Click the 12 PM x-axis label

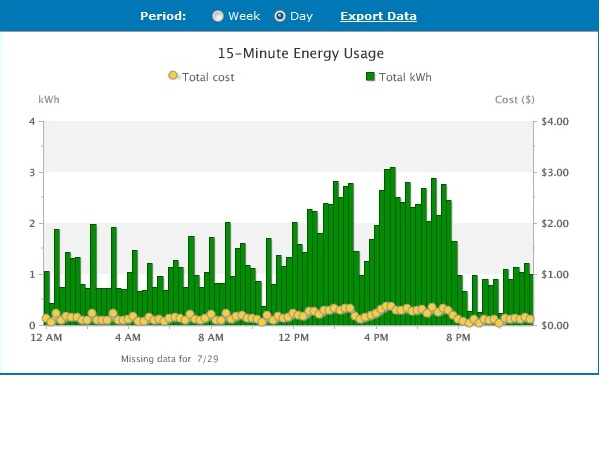[293, 339]
